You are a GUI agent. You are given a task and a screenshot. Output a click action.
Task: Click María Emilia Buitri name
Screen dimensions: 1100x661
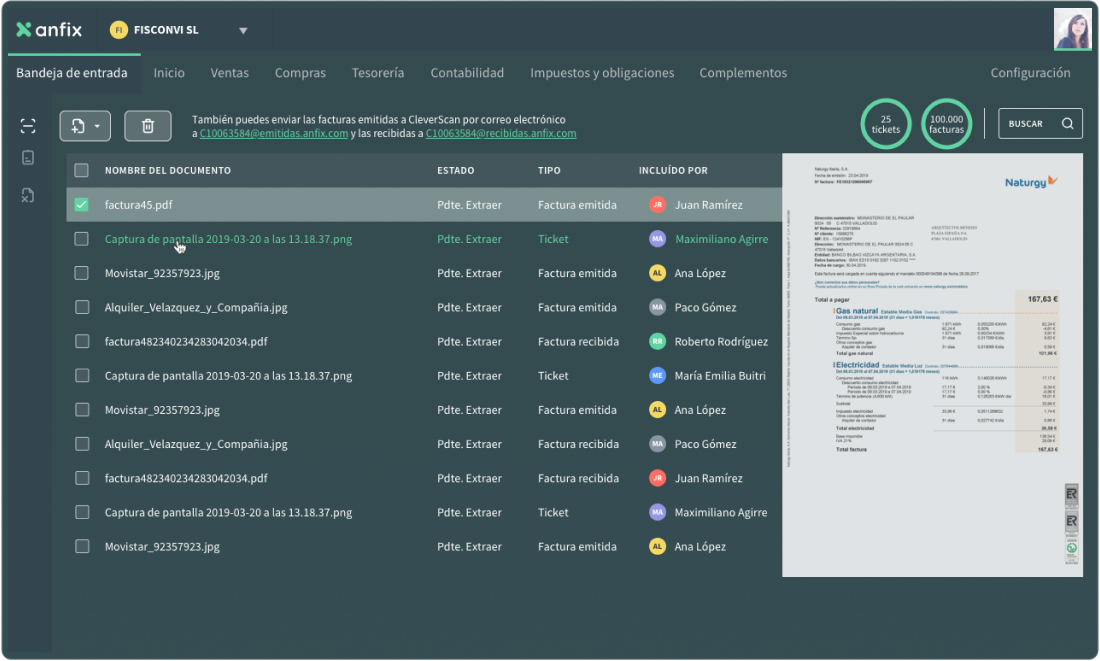click(720, 376)
